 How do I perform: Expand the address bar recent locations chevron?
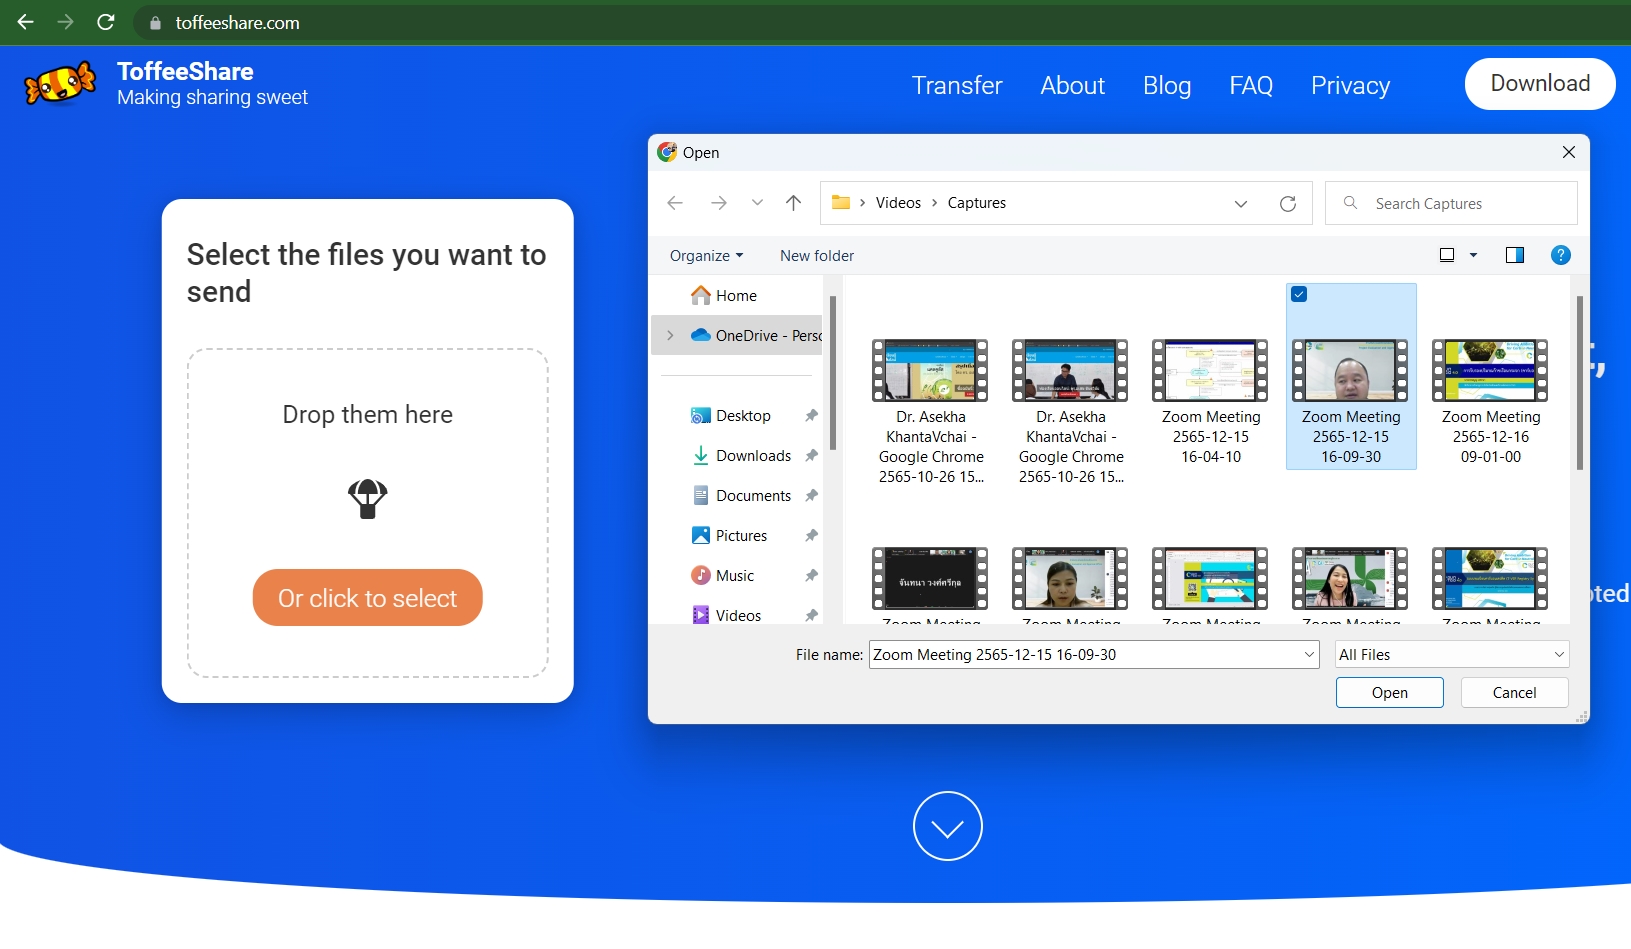(1240, 203)
